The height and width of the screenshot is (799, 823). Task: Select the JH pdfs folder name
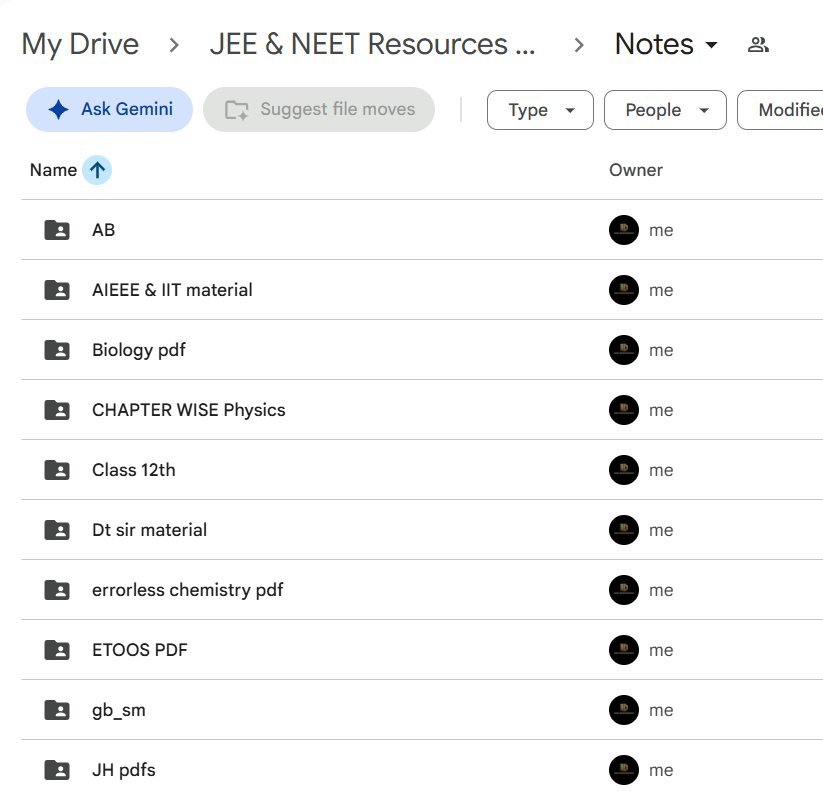(124, 771)
